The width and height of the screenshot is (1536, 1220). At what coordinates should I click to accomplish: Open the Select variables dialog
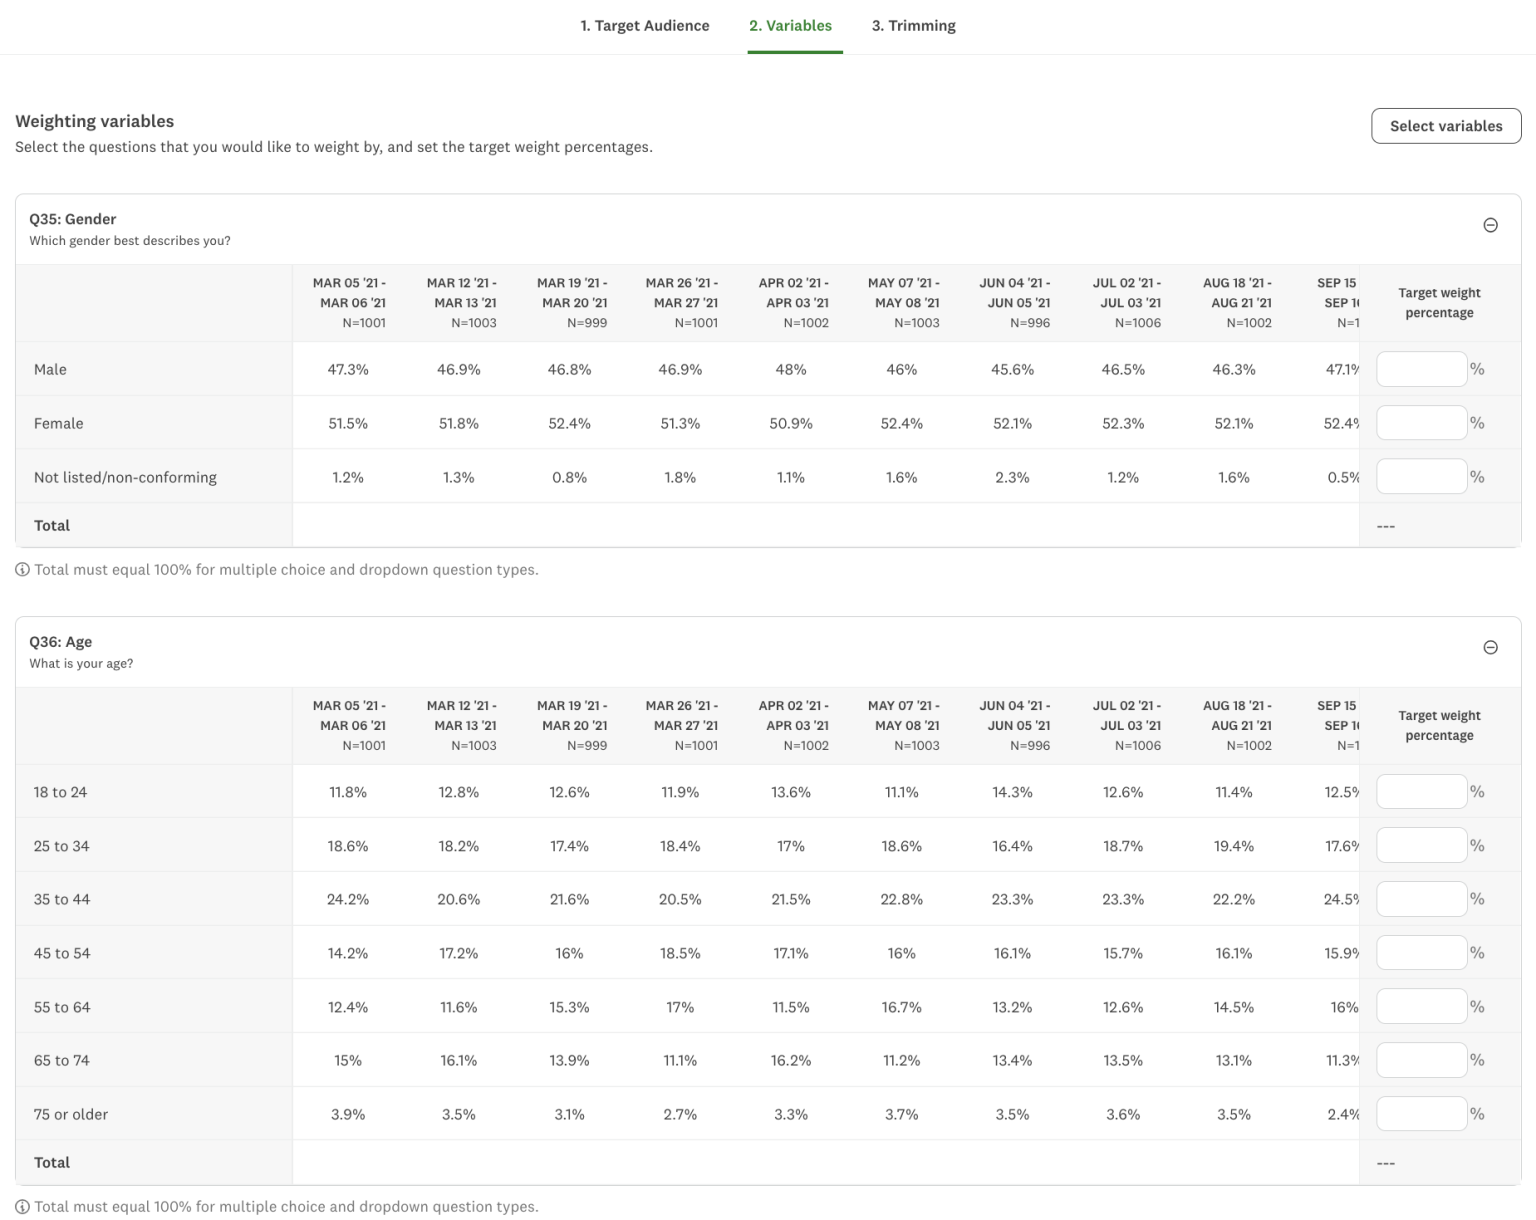pos(1445,126)
